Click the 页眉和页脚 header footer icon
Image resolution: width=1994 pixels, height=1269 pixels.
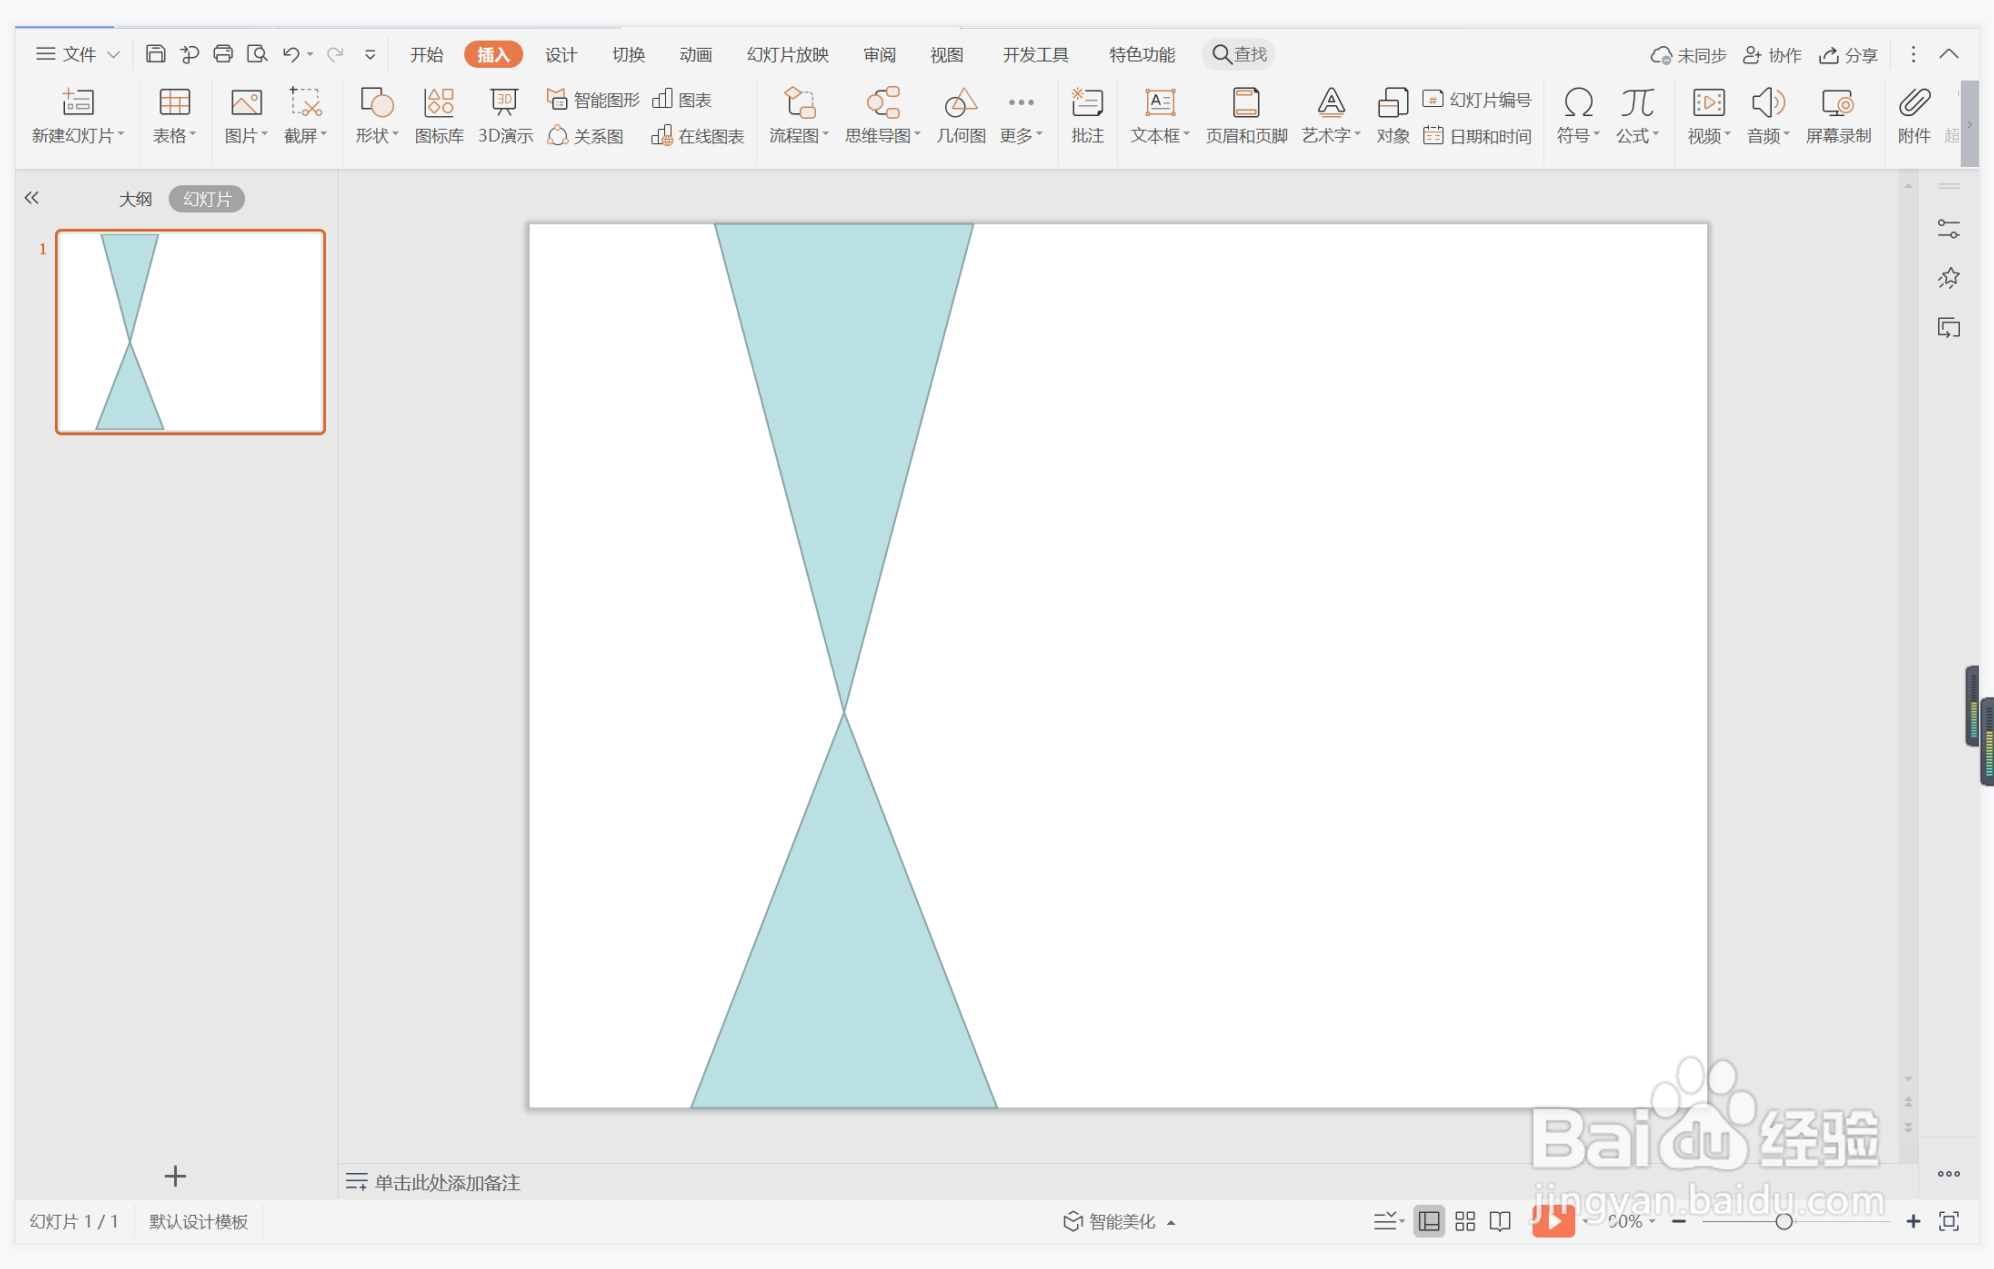click(1245, 116)
